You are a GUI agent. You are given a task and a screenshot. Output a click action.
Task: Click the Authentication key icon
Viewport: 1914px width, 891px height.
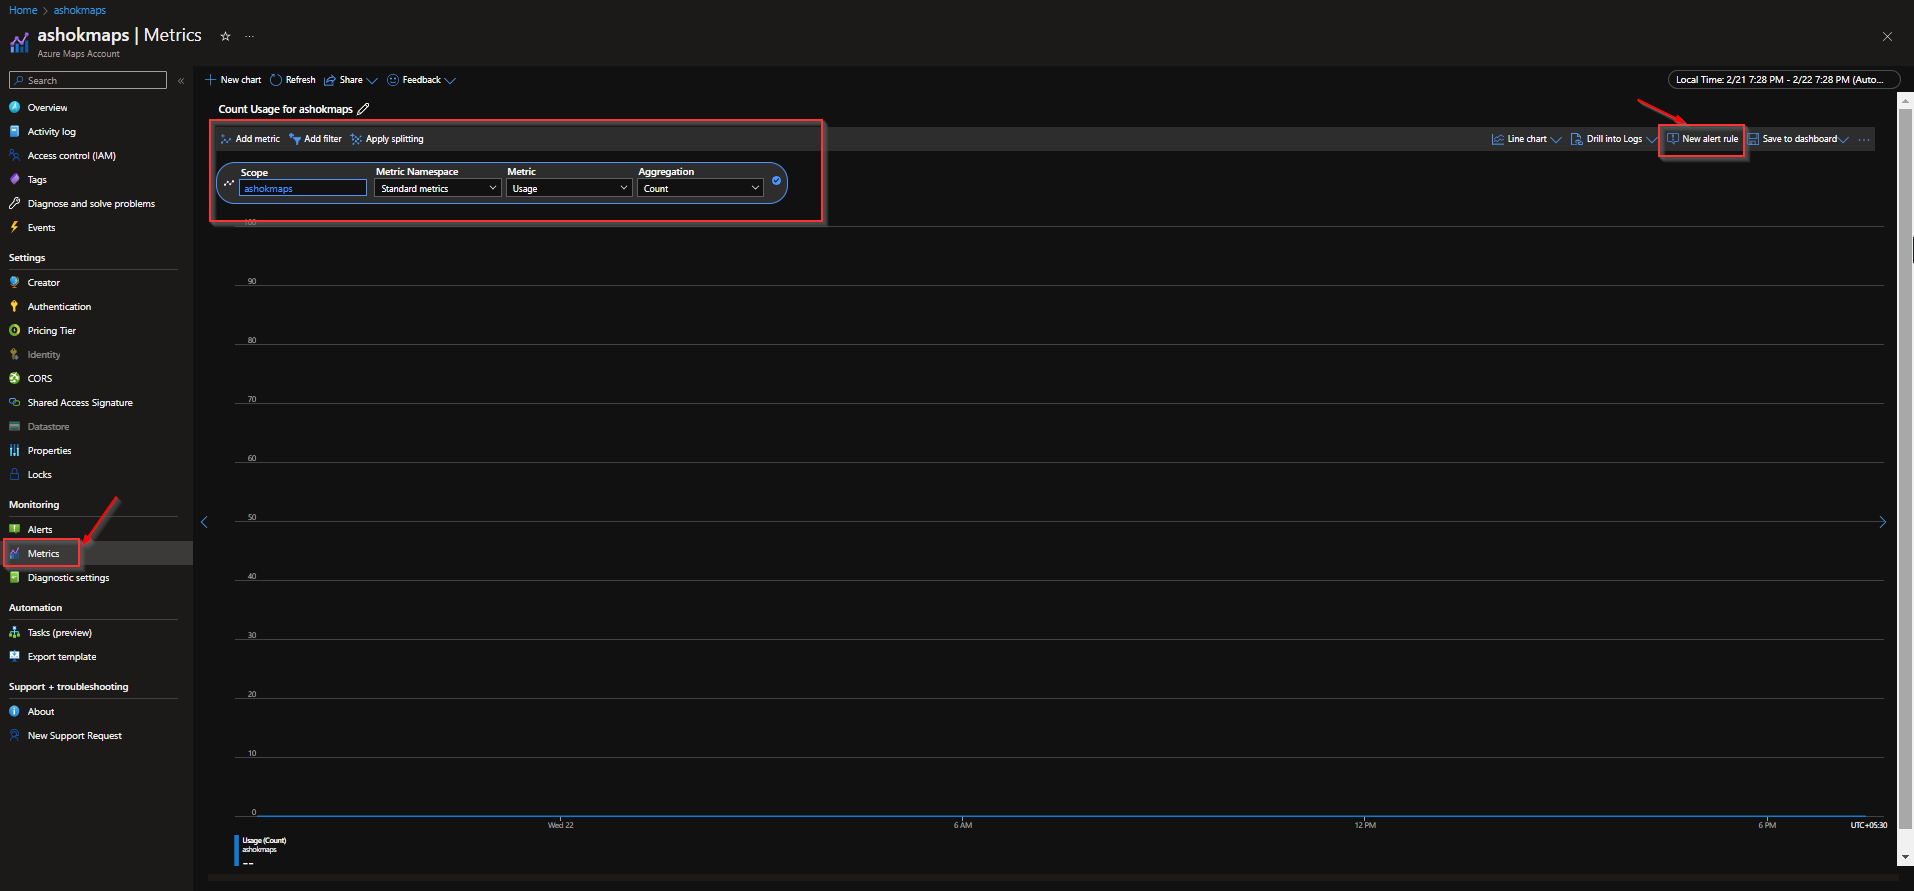coord(14,306)
